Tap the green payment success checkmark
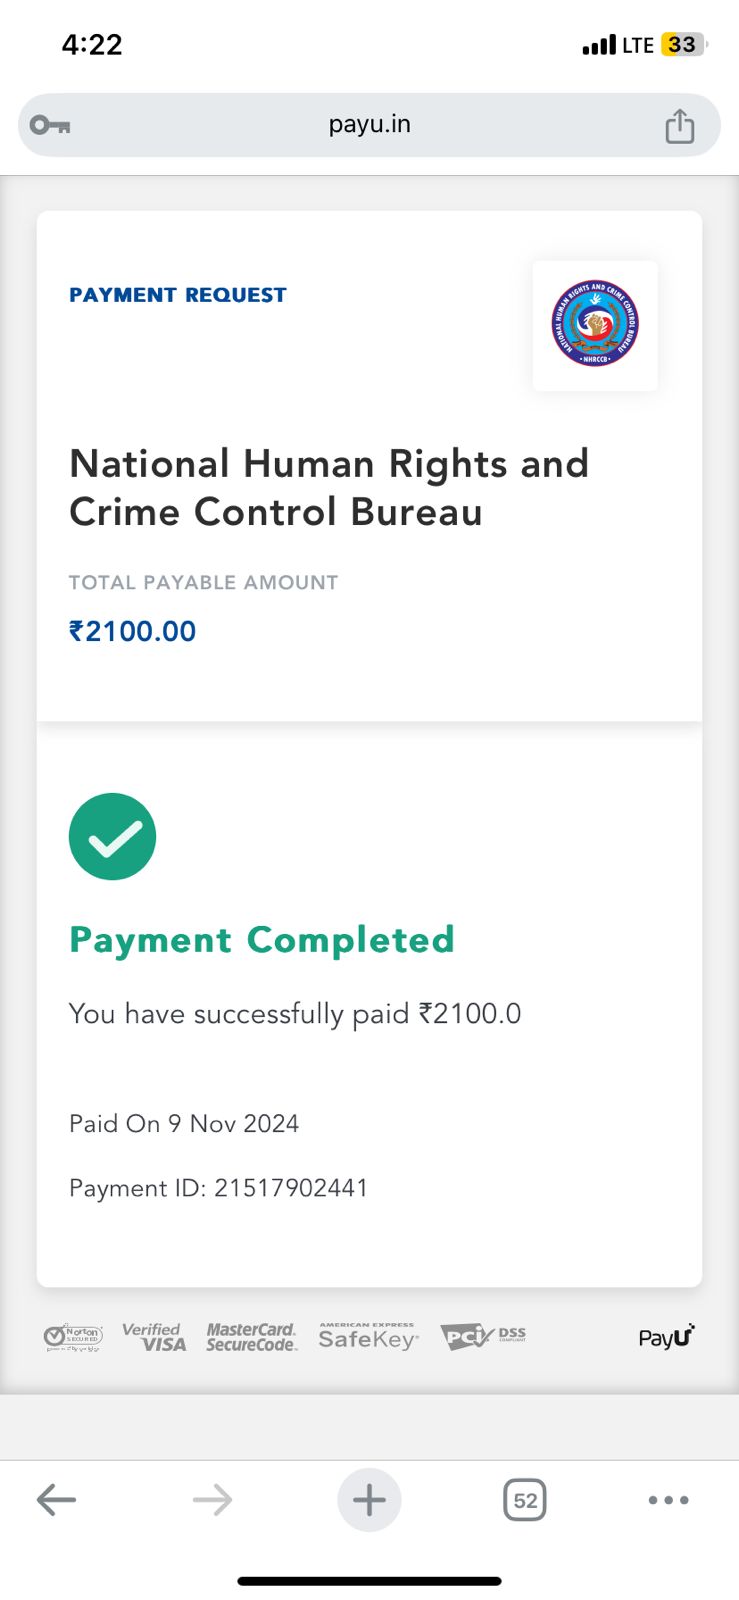Image resolution: width=739 pixels, height=1600 pixels. (112, 837)
